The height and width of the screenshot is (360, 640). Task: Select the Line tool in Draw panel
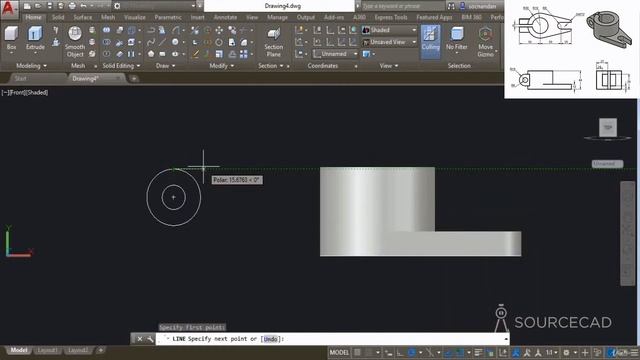pyautogui.click(x=162, y=42)
